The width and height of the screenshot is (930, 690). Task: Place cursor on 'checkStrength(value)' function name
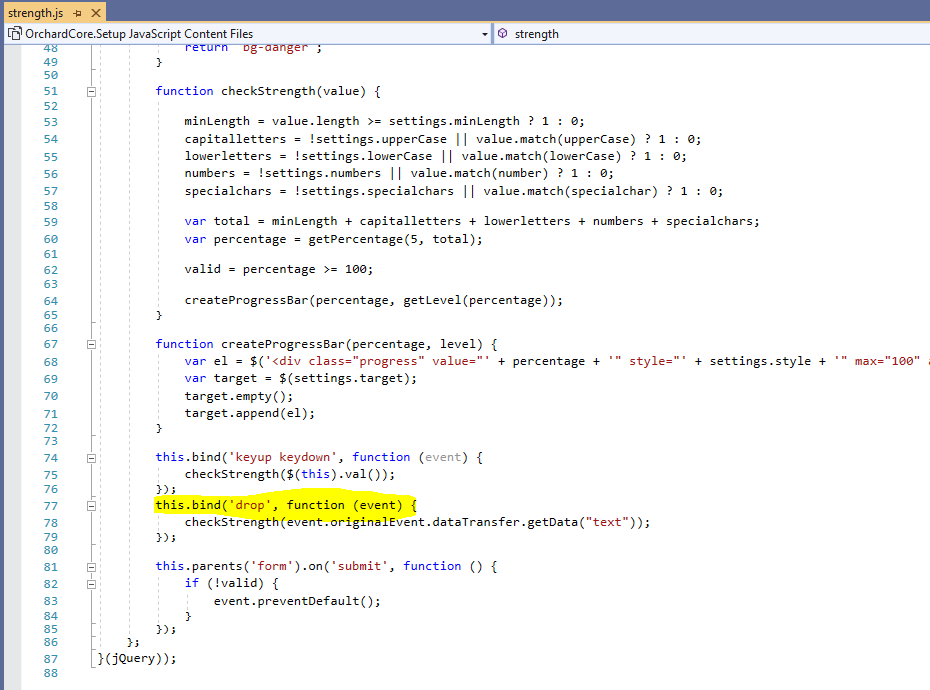point(294,91)
